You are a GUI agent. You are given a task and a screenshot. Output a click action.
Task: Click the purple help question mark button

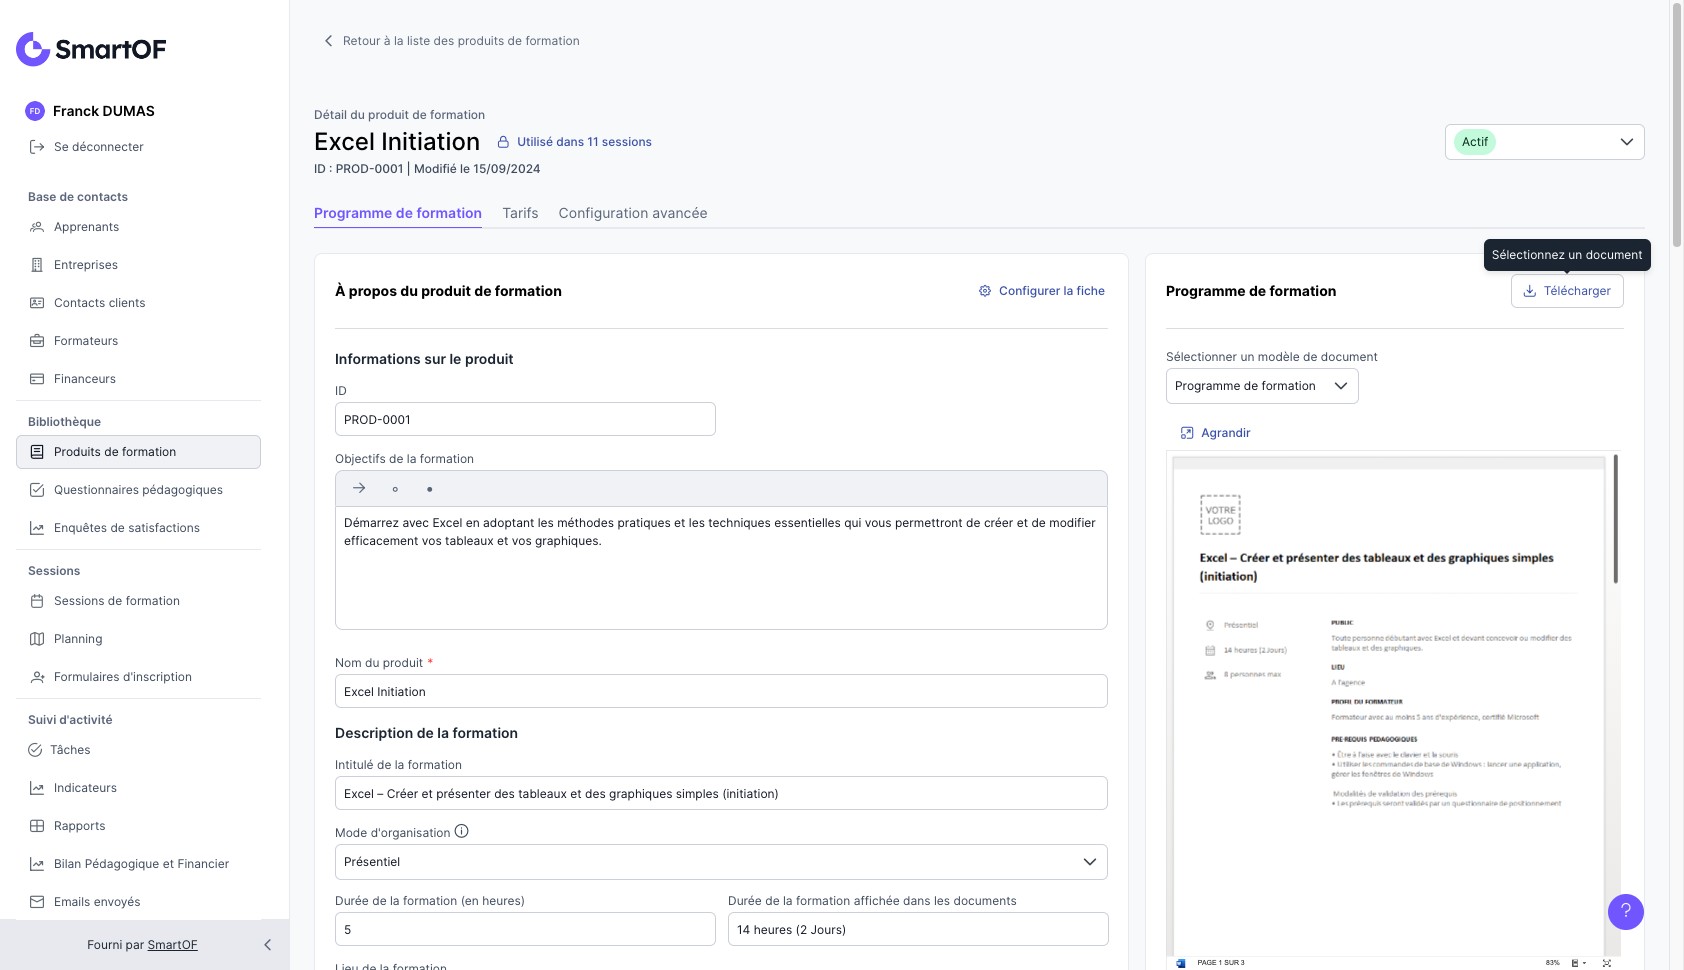pyautogui.click(x=1625, y=911)
